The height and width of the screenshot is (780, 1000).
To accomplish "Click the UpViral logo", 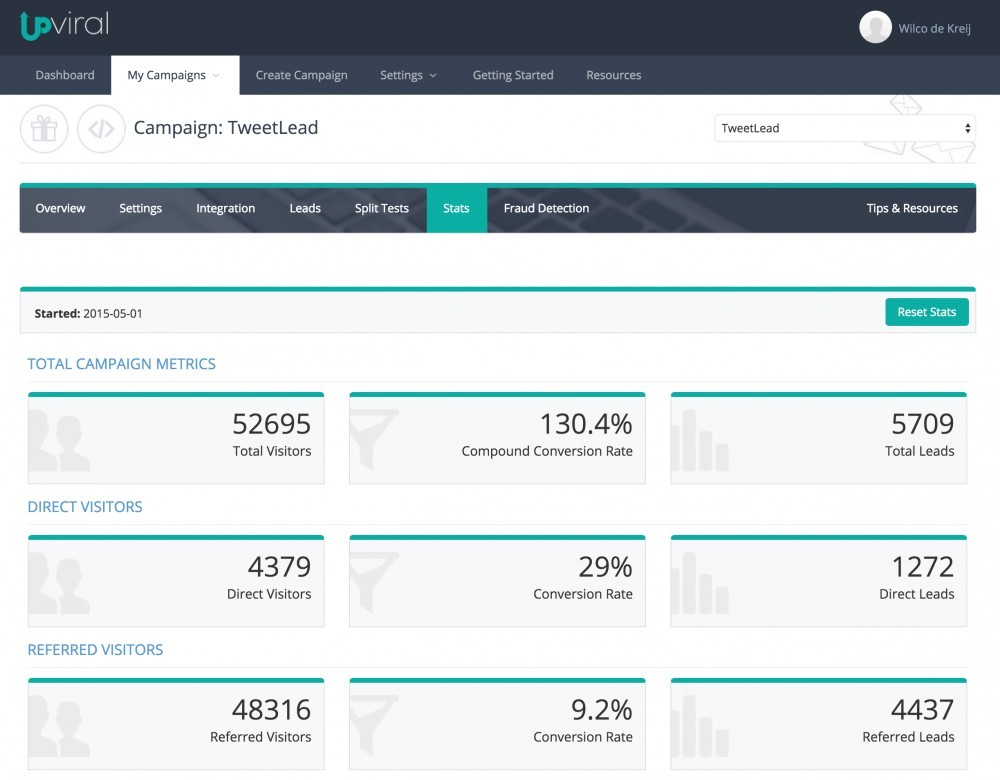I will pos(64,26).
